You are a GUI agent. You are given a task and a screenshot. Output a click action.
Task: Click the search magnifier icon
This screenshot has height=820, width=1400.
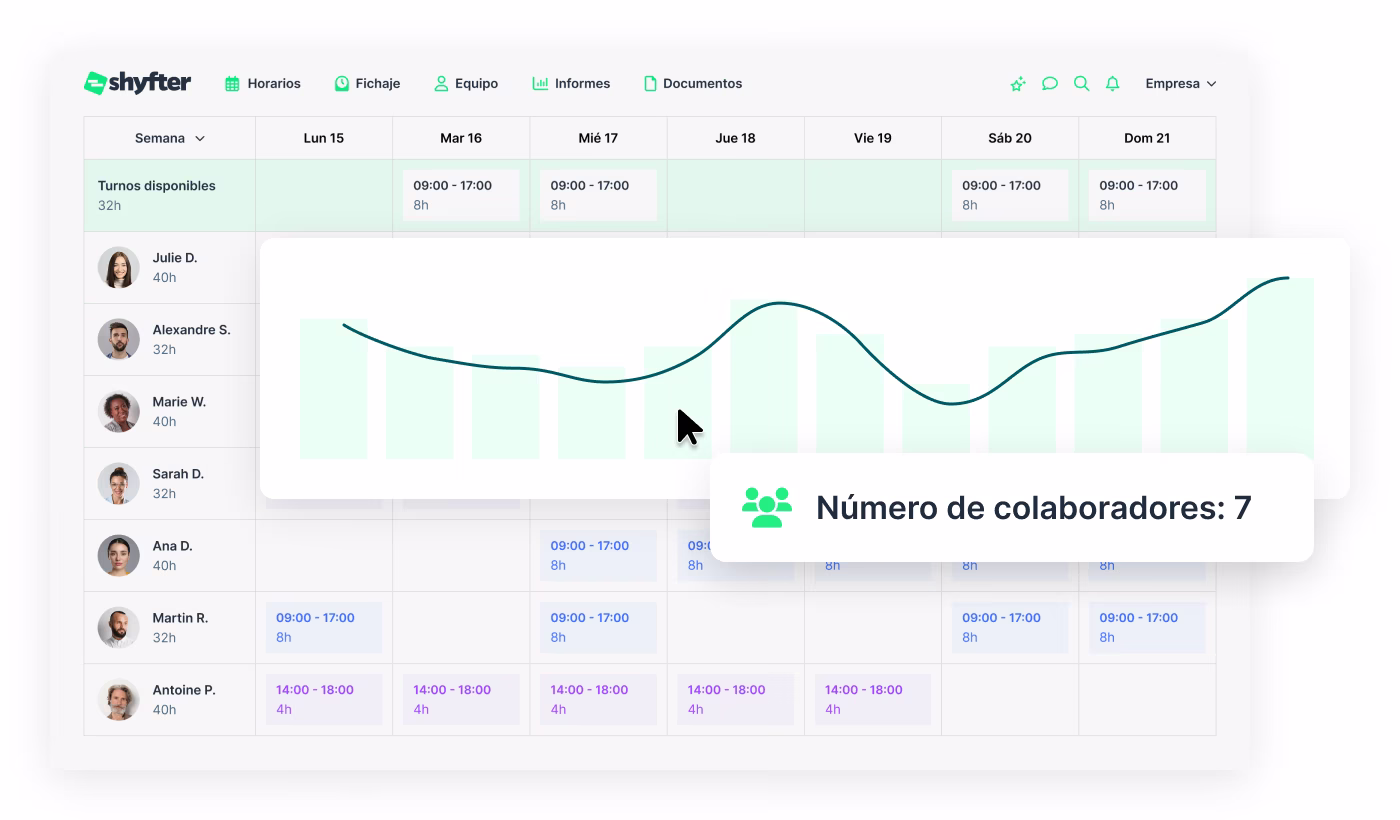tap(1081, 84)
